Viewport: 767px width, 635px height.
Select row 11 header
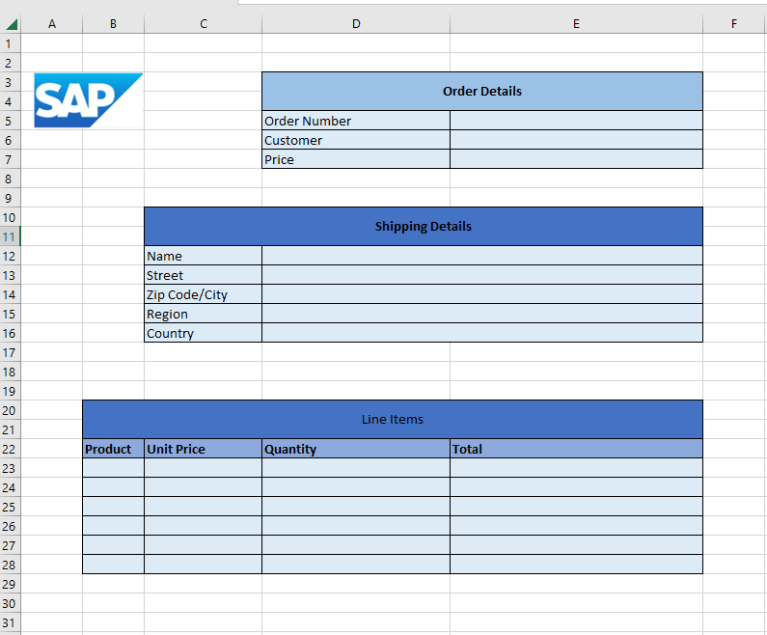(10, 237)
